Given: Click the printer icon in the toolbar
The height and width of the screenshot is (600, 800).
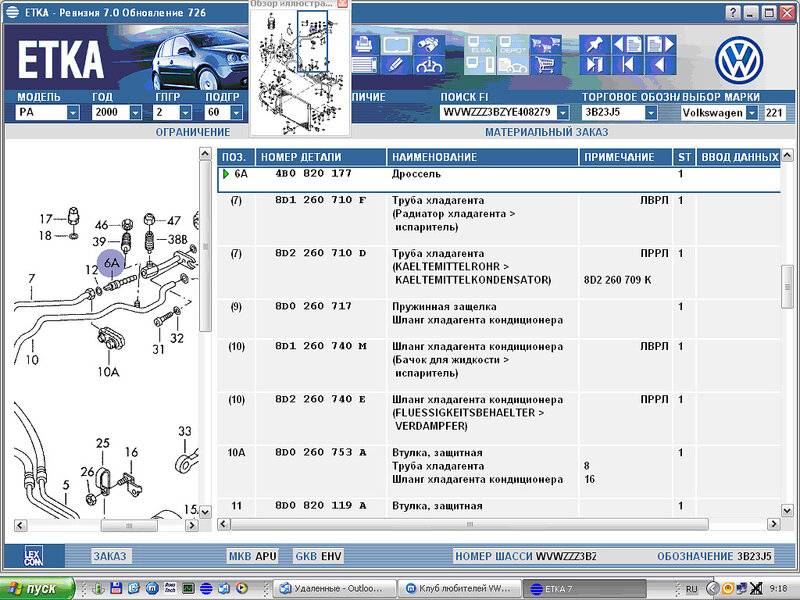Looking at the screenshot, I should (x=364, y=45).
